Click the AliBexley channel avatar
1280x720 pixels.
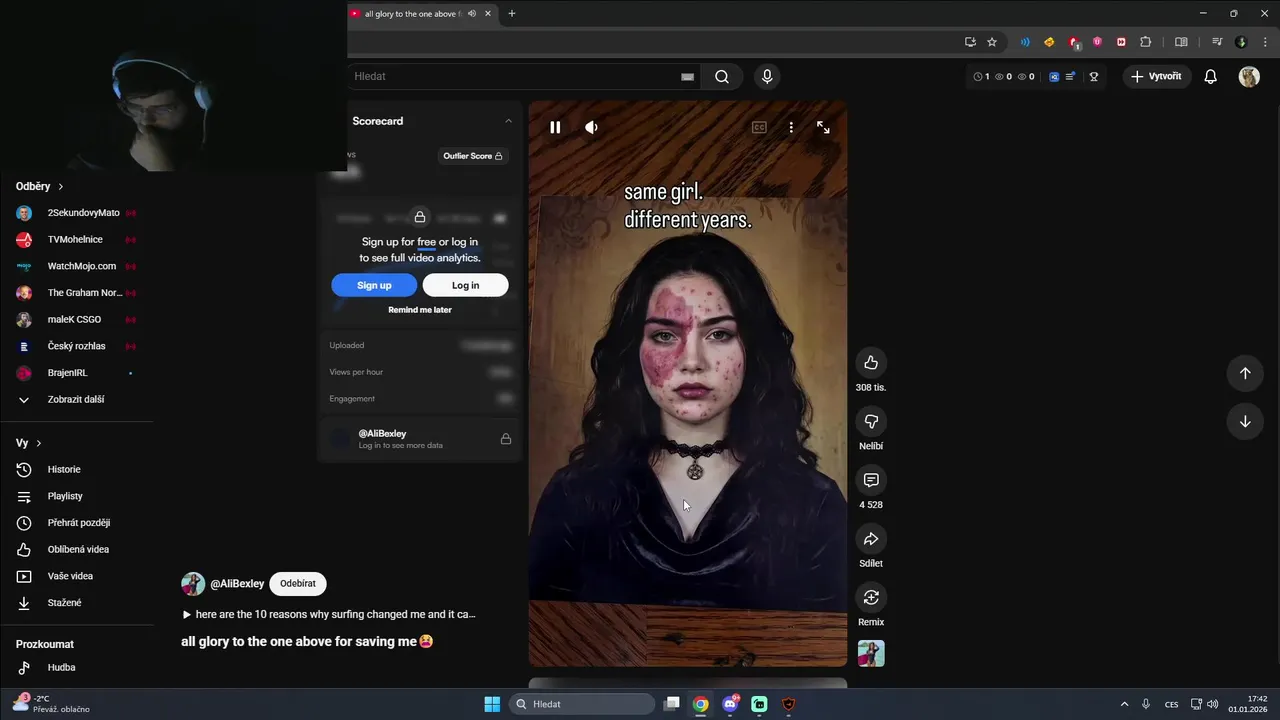193,584
